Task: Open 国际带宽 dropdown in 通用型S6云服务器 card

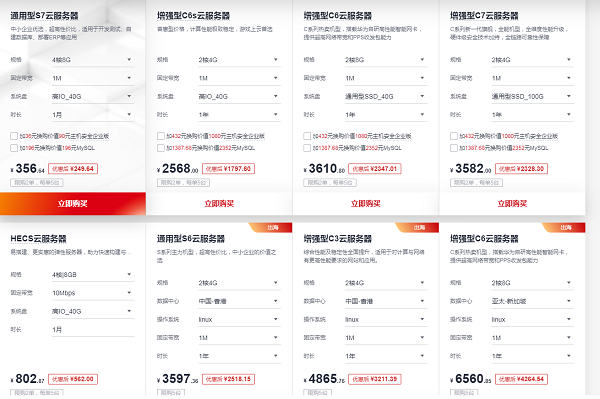Action: pyautogui.click(x=239, y=338)
